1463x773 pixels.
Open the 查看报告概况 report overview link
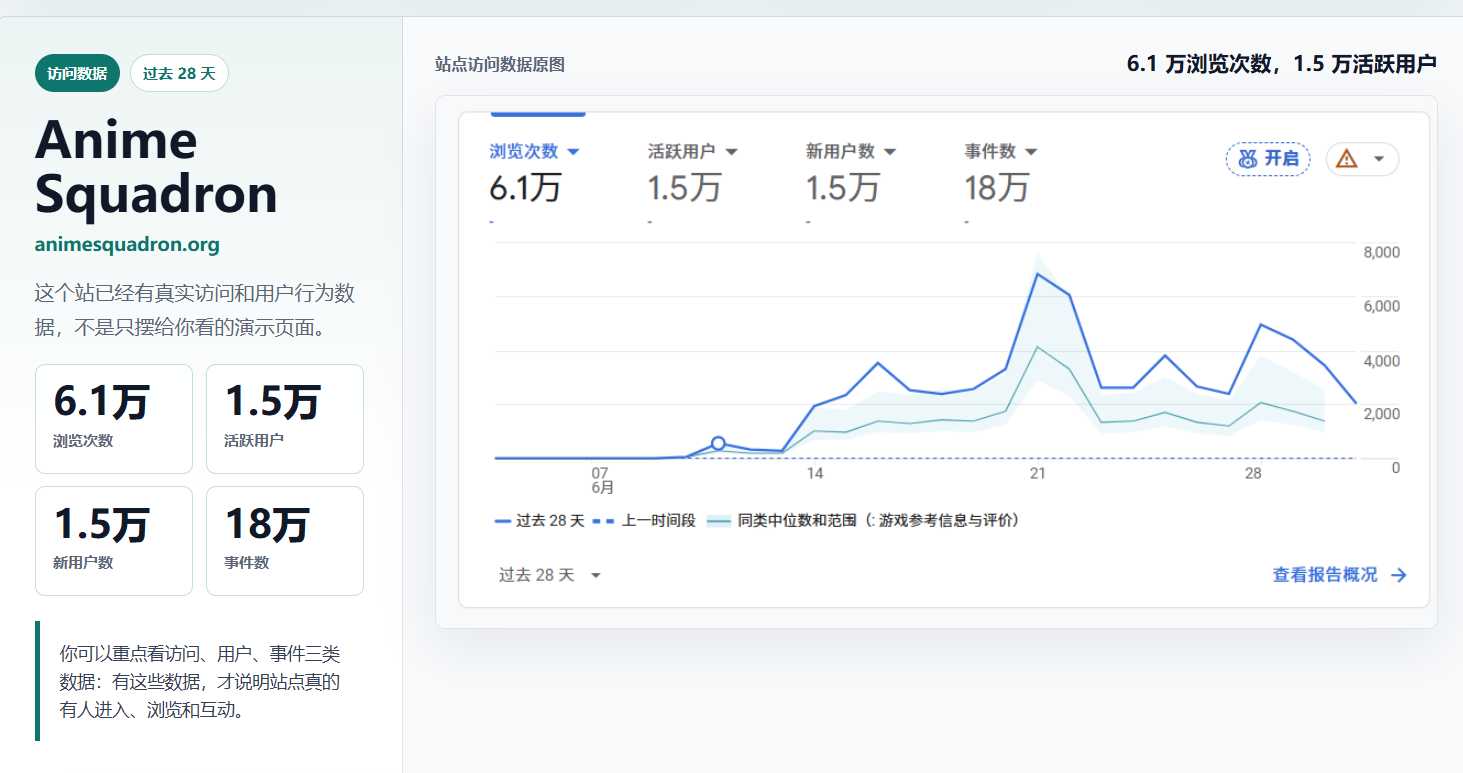[x=1340, y=575]
